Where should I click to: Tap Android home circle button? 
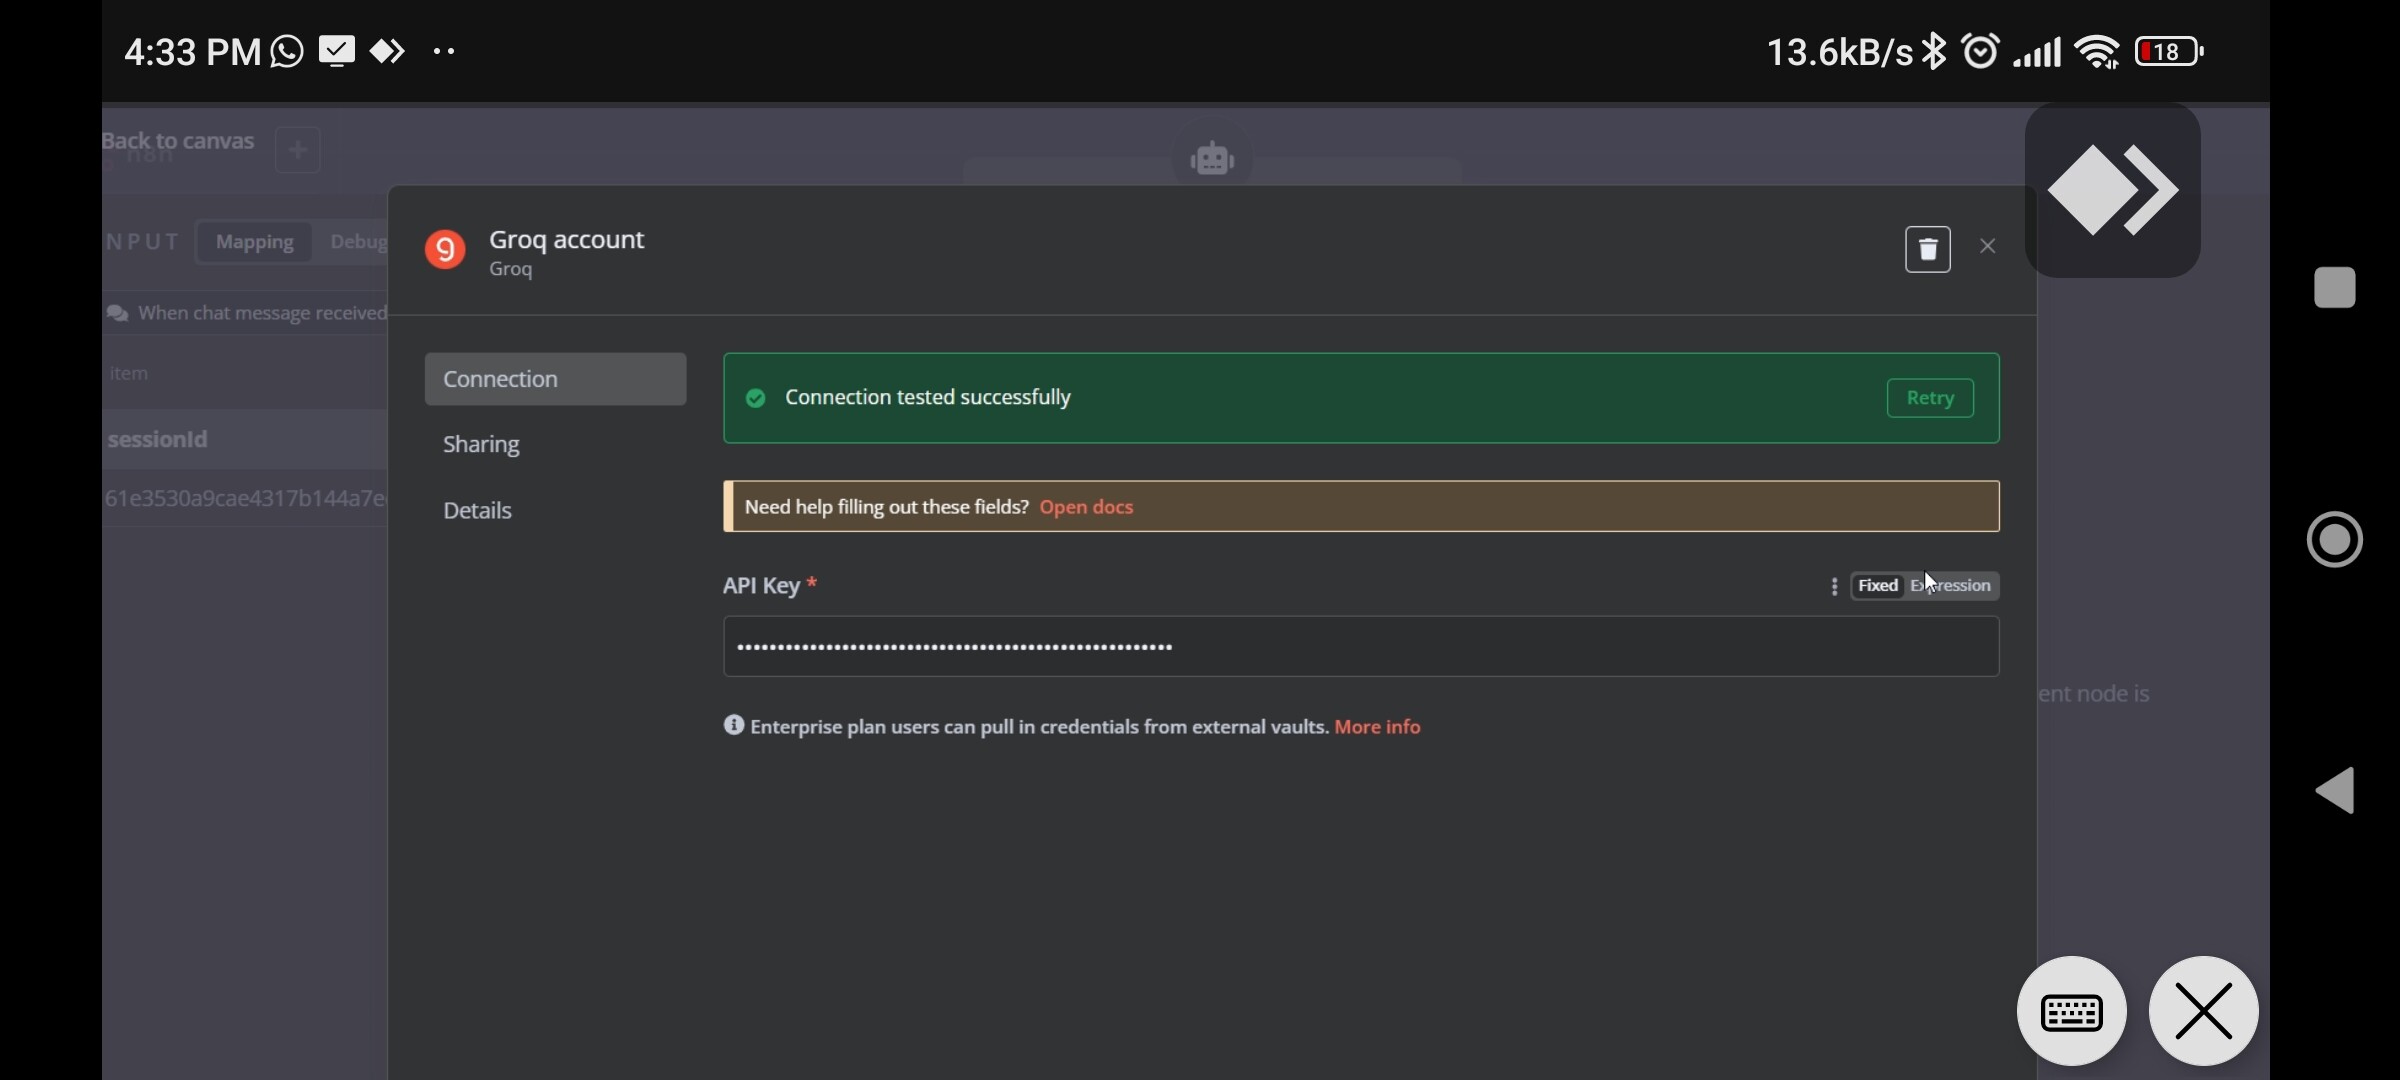[x=2335, y=540]
